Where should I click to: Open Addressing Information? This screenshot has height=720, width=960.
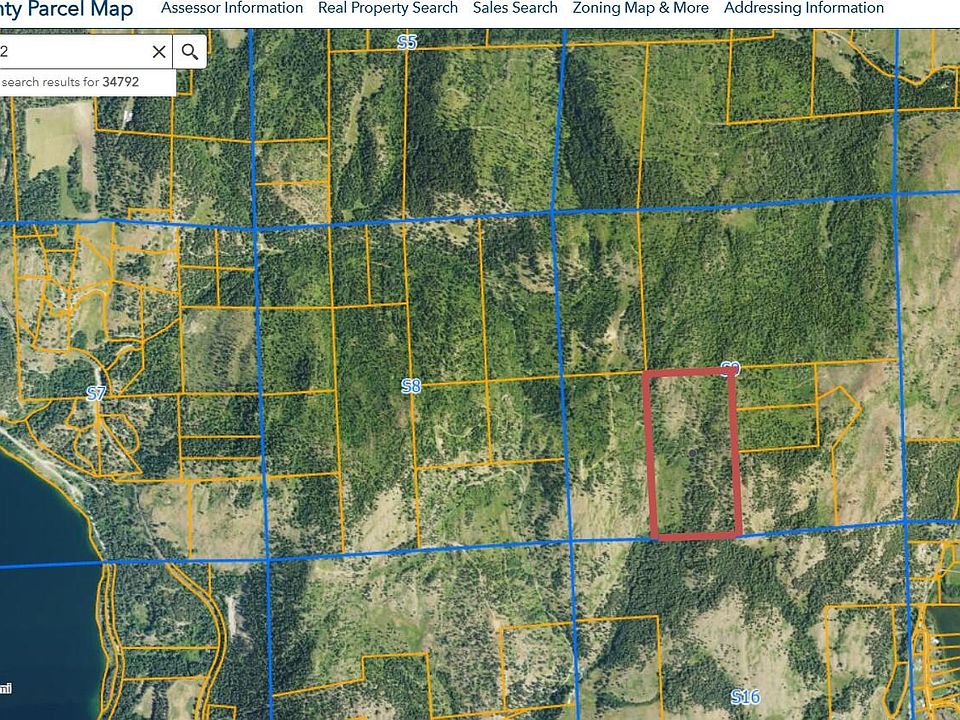(804, 9)
